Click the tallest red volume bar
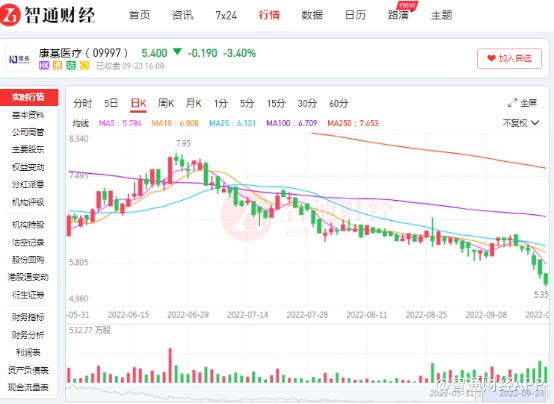Image resolution: width=554 pixels, height=404 pixels. 170,365
